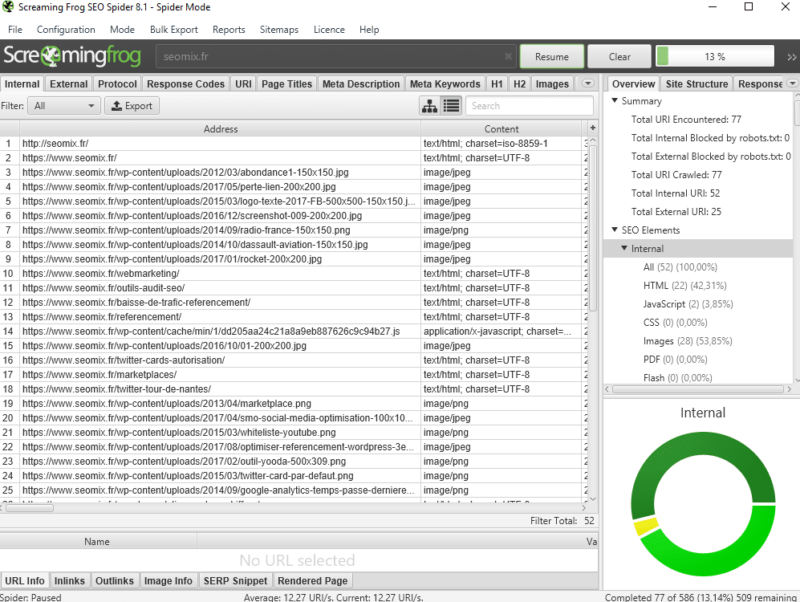Open the Rendered Page bottom tab
The image size is (800, 602).
click(x=312, y=581)
